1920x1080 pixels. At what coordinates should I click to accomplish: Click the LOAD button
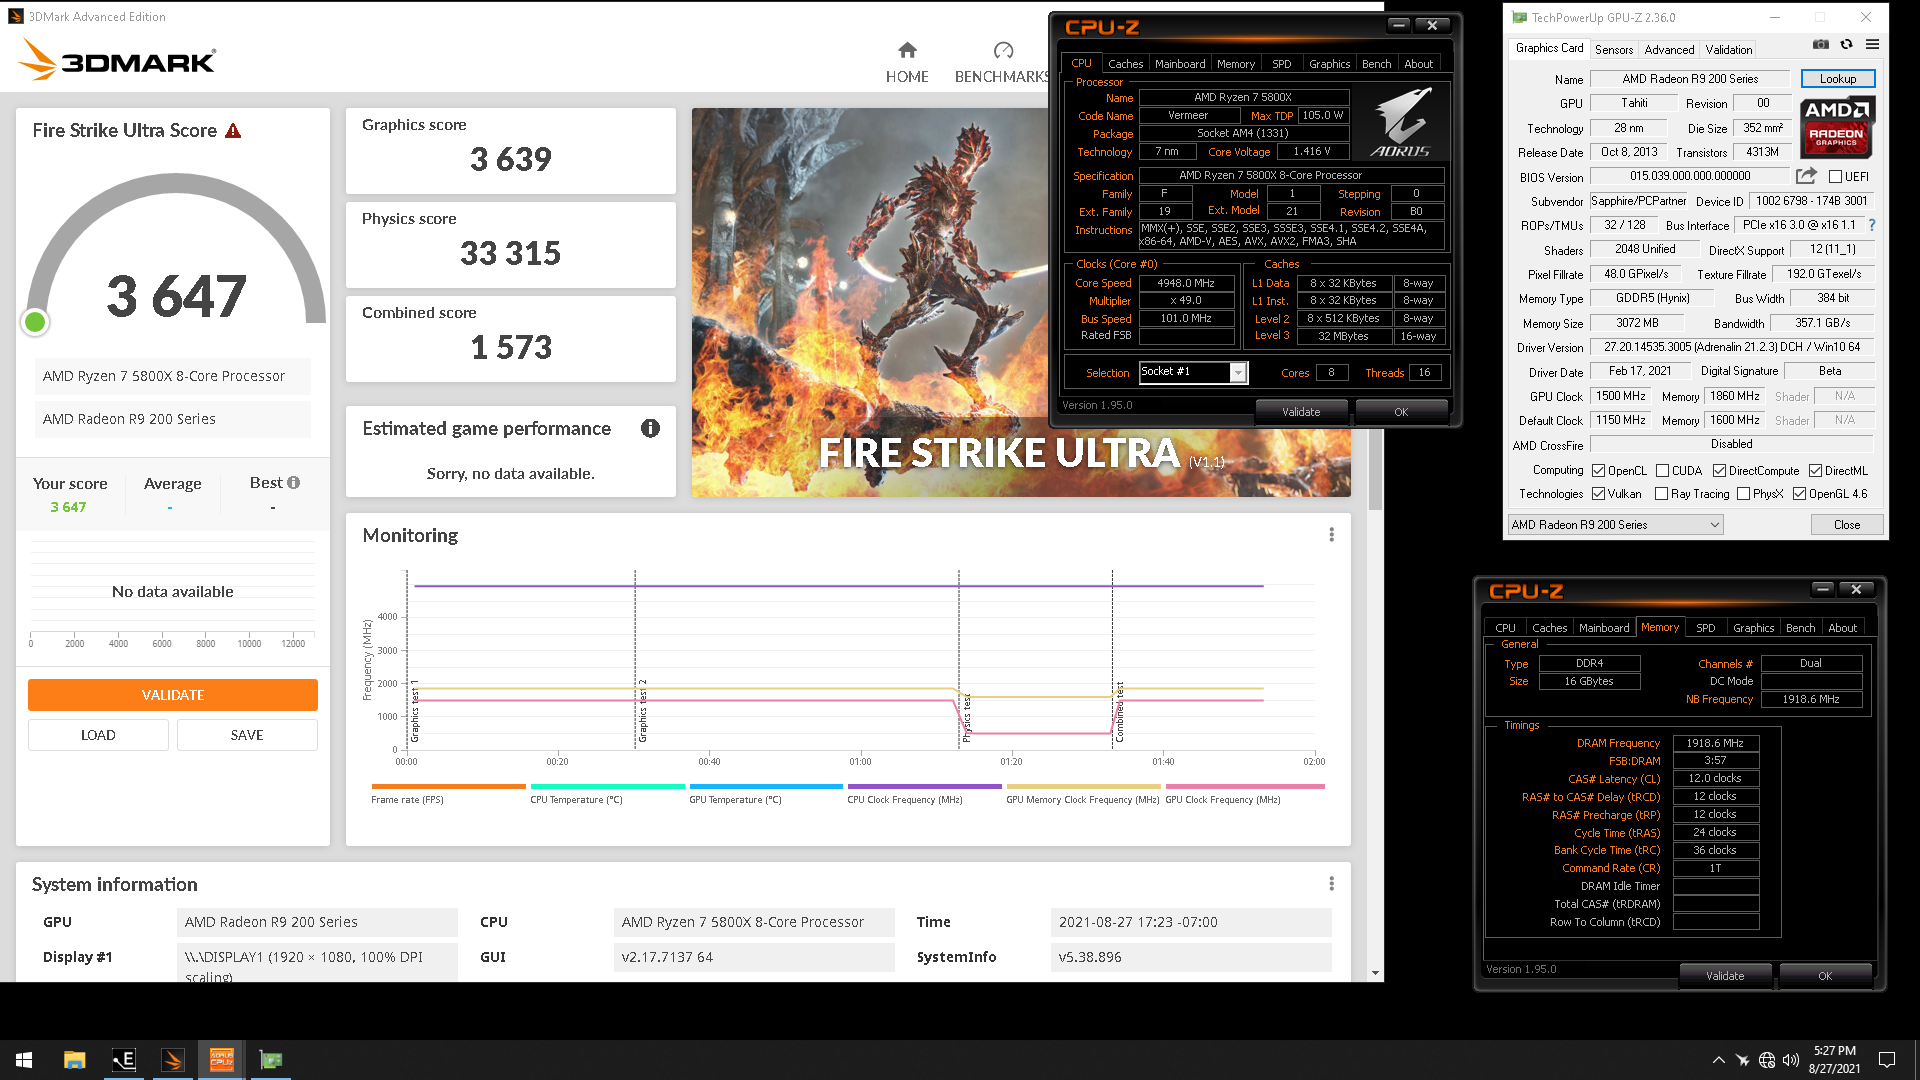(98, 735)
